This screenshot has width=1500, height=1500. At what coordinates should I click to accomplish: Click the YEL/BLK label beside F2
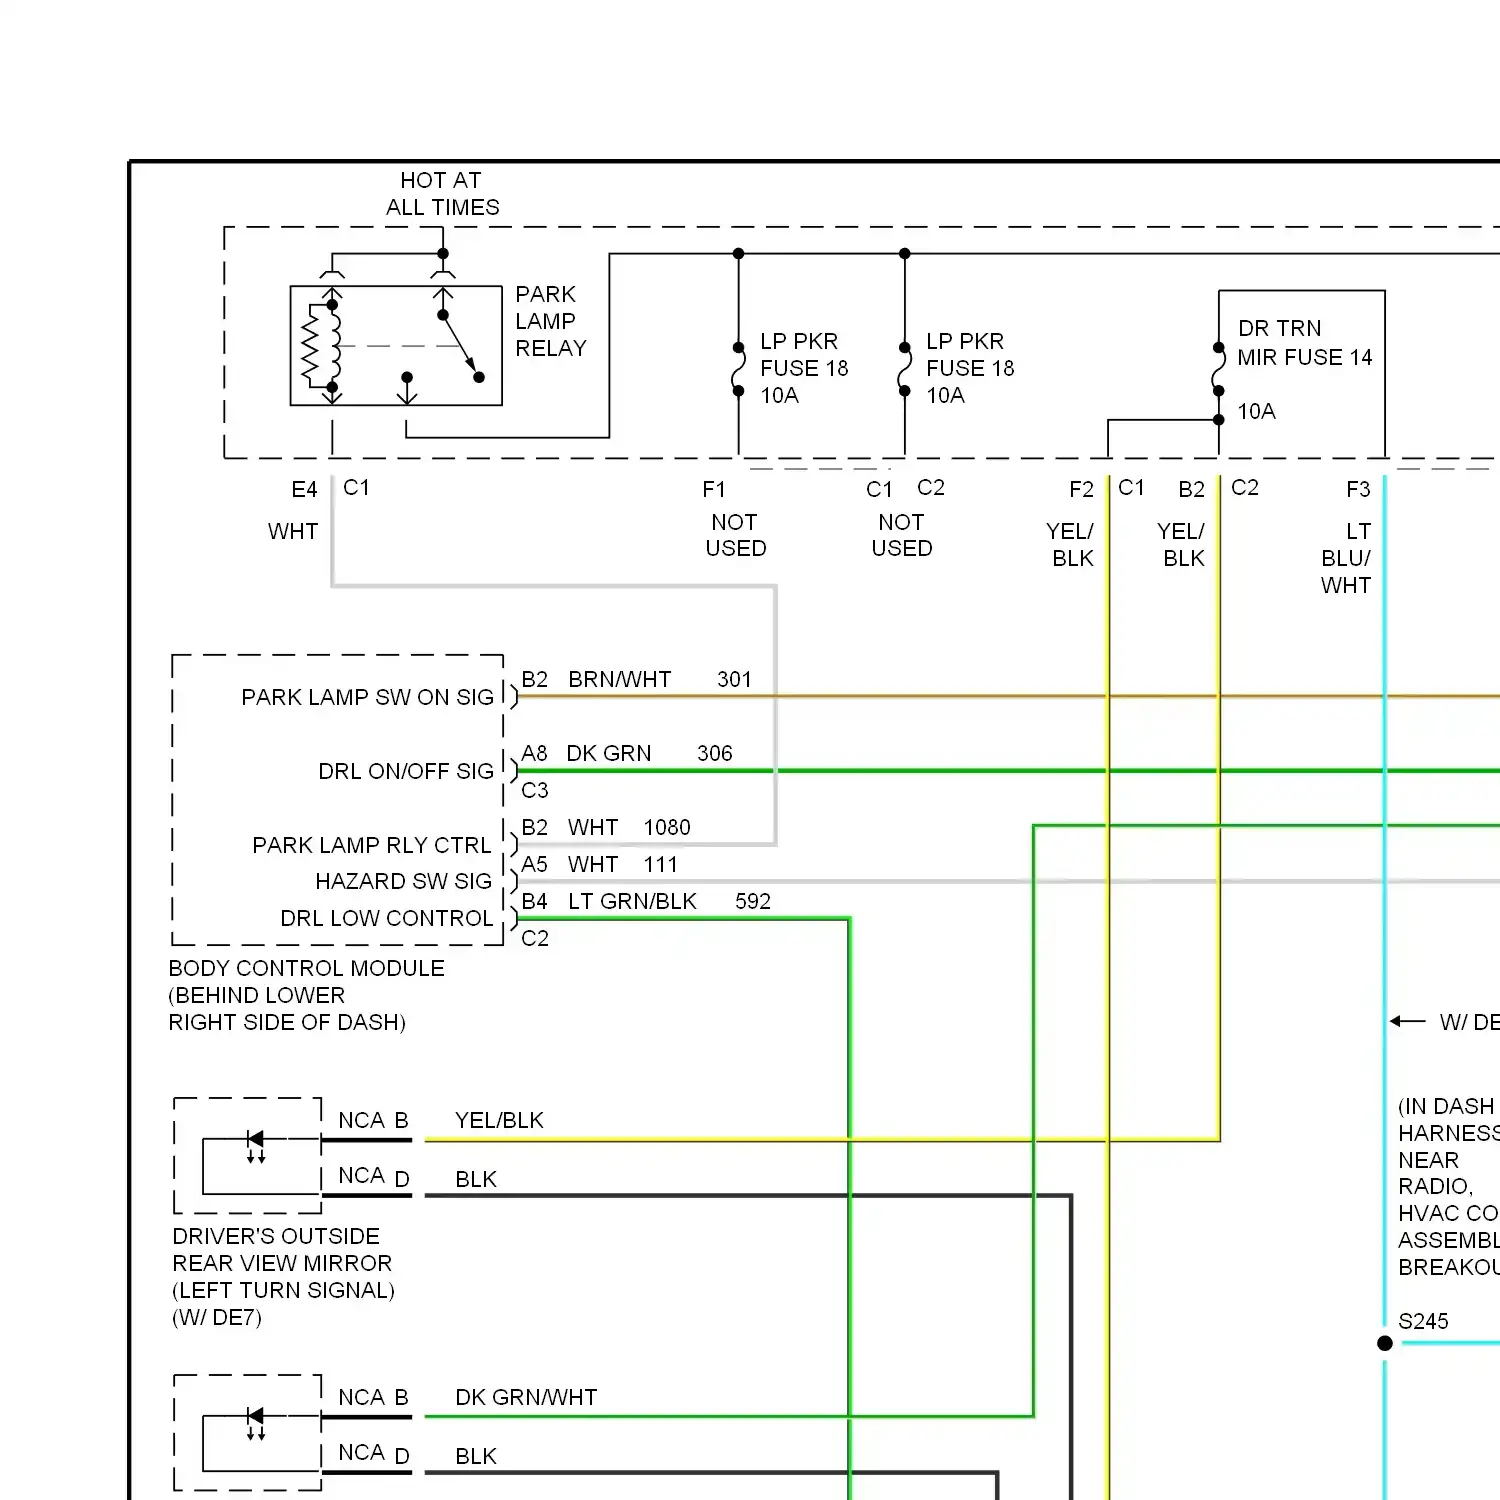coord(1071,545)
